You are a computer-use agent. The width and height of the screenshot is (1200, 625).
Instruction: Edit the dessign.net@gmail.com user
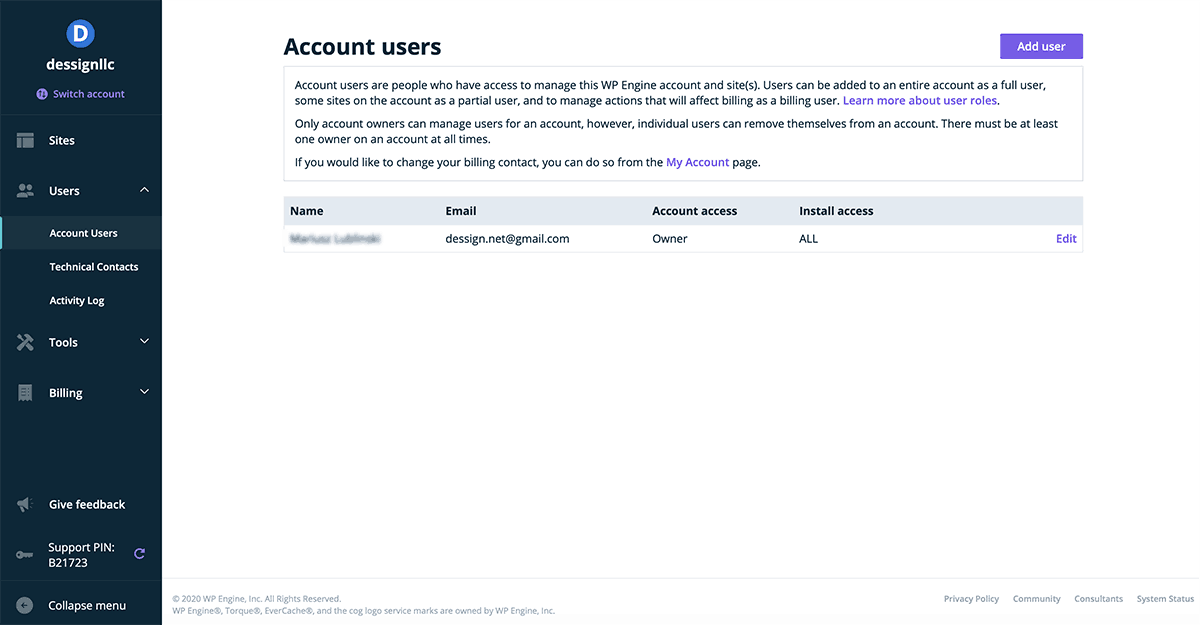pyautogui.click(x=1066, y=239)
